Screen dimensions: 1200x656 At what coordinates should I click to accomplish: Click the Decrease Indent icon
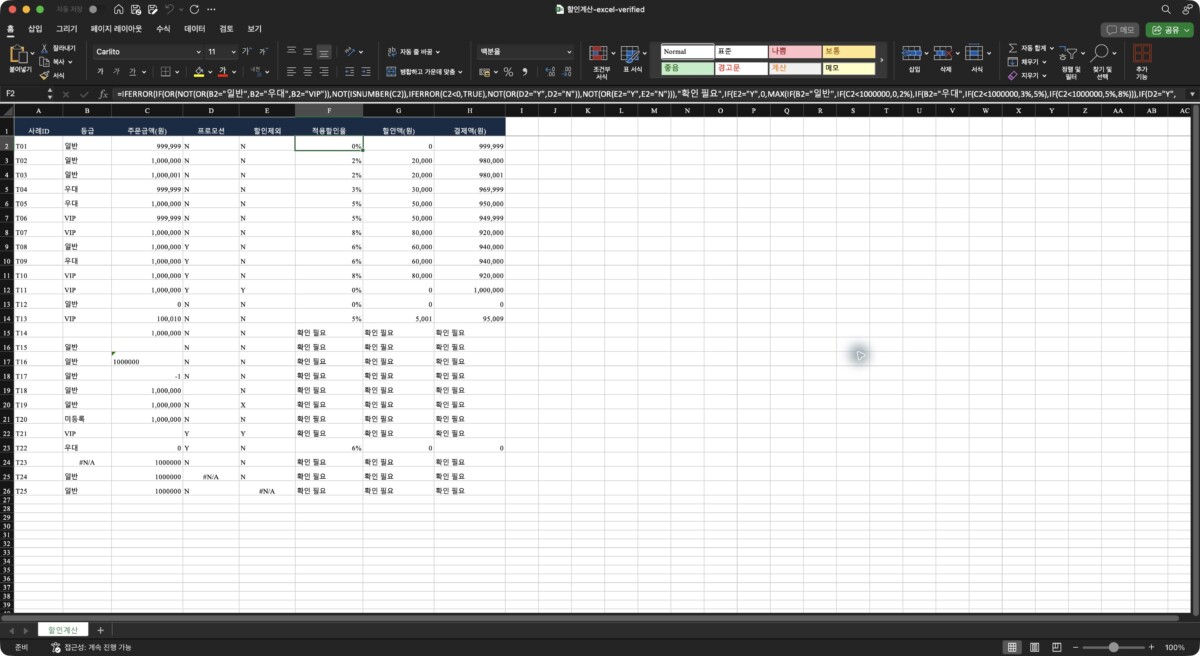(350, 72)
